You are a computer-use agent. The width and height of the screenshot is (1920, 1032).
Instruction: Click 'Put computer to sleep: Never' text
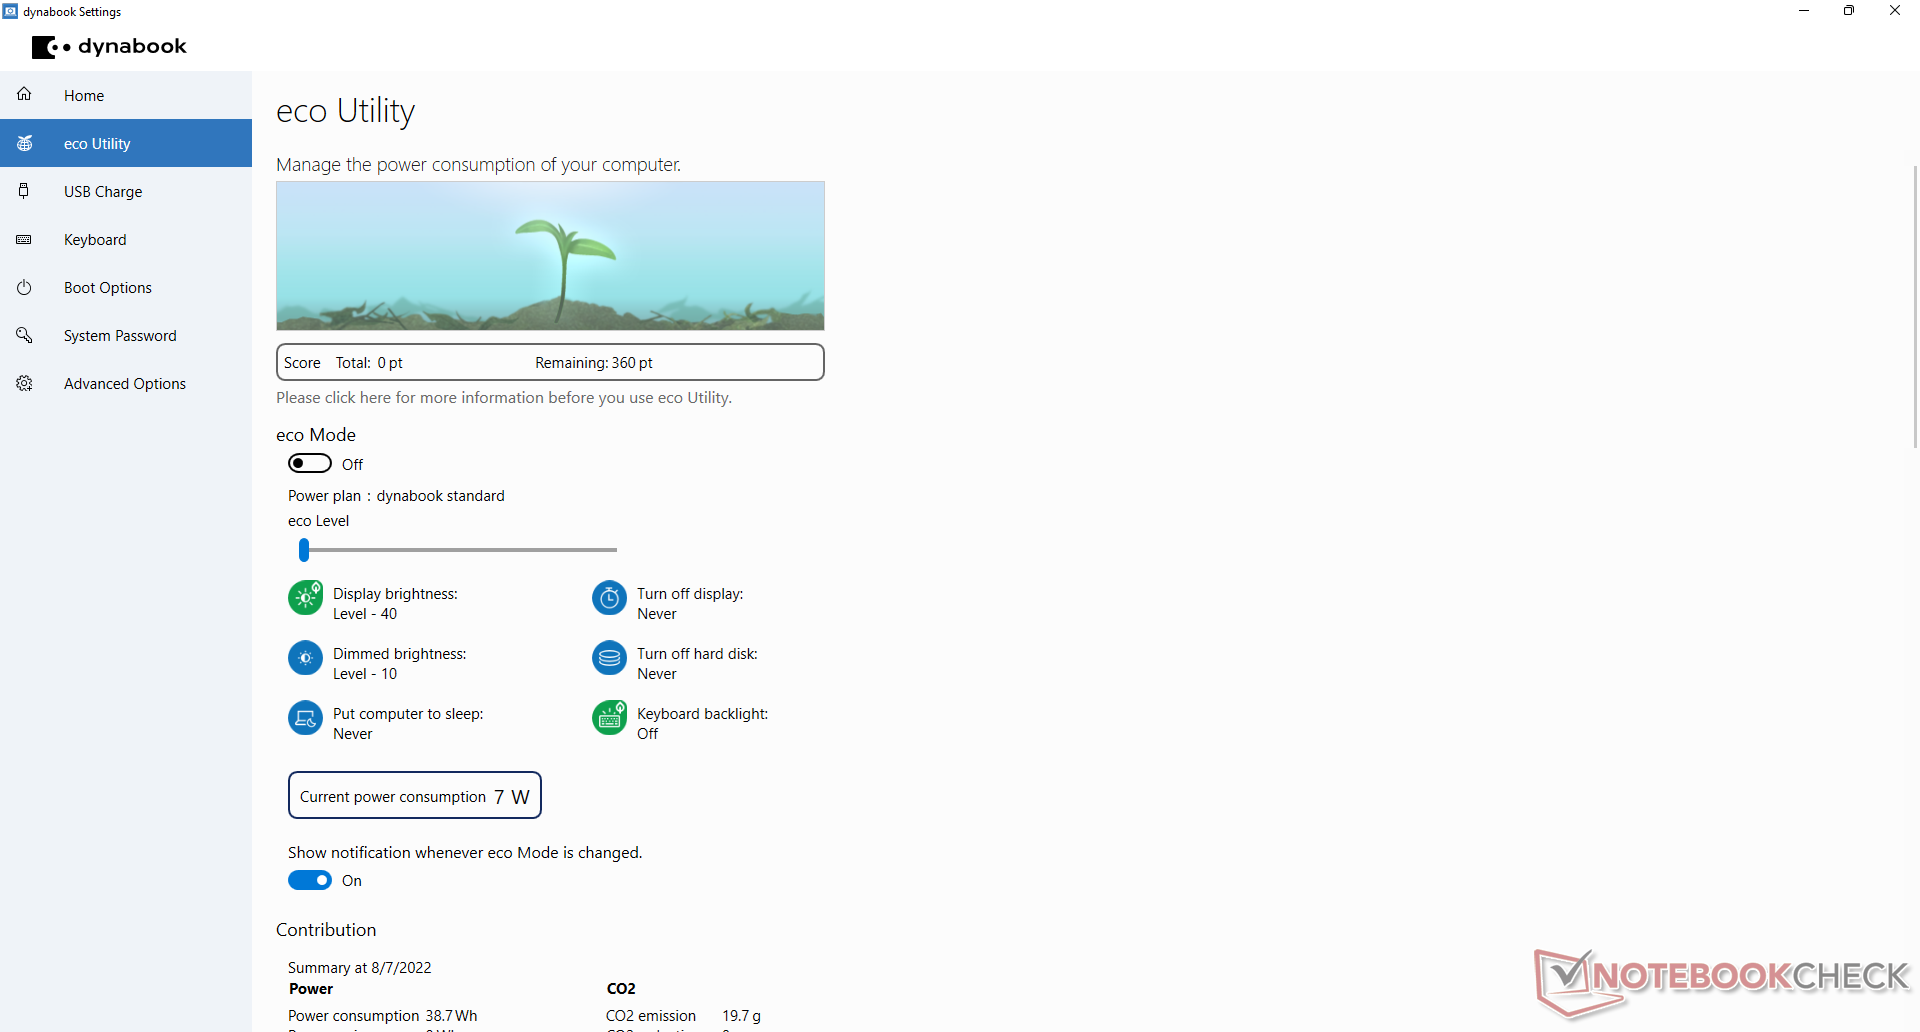[408, 724]
